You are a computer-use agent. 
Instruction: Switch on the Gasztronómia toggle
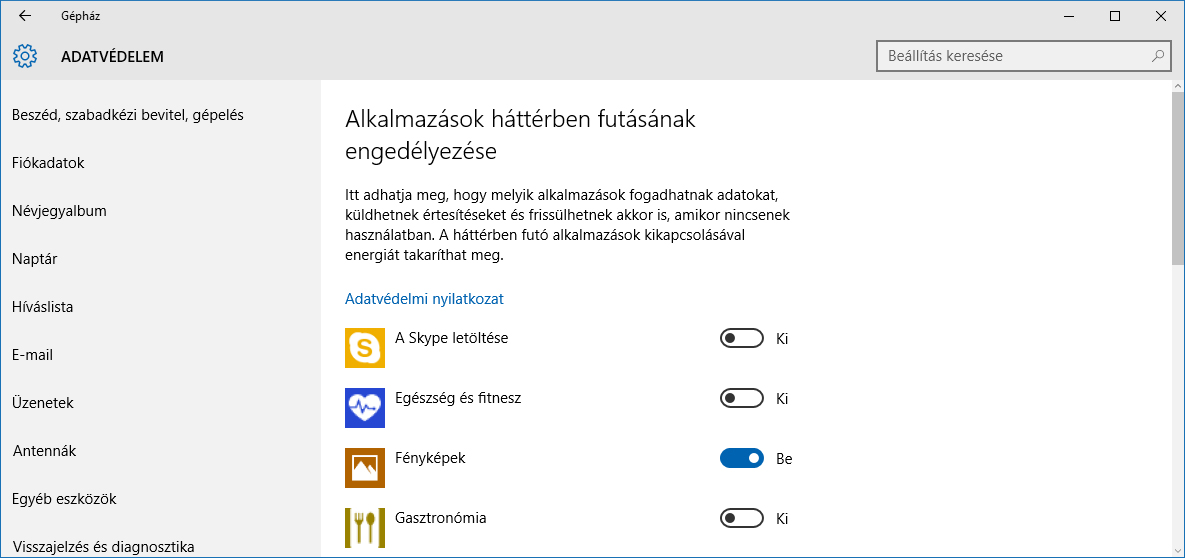tap(741, 519)
